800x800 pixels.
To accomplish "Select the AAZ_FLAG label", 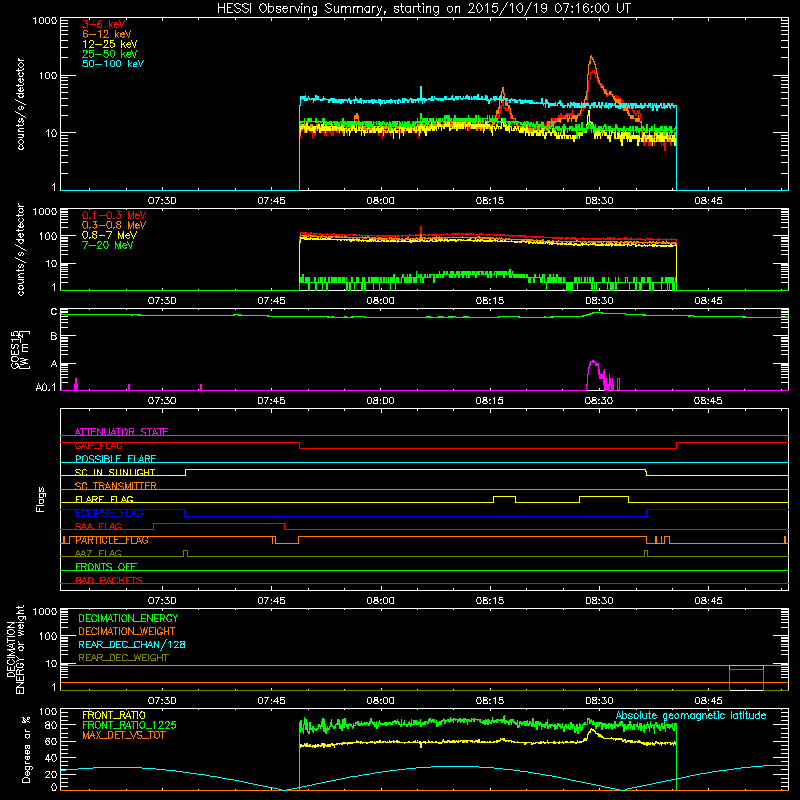I will tap(98, 553).
